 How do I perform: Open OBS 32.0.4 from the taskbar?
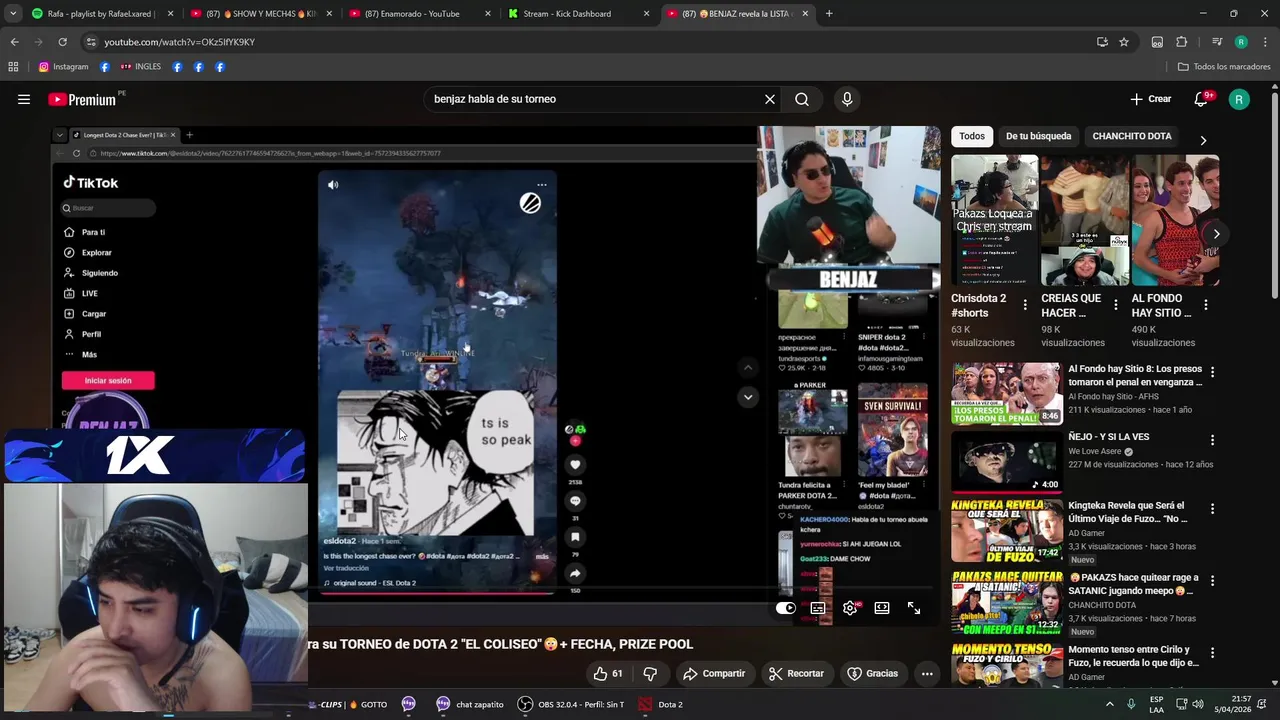click(x=571, y=704)
